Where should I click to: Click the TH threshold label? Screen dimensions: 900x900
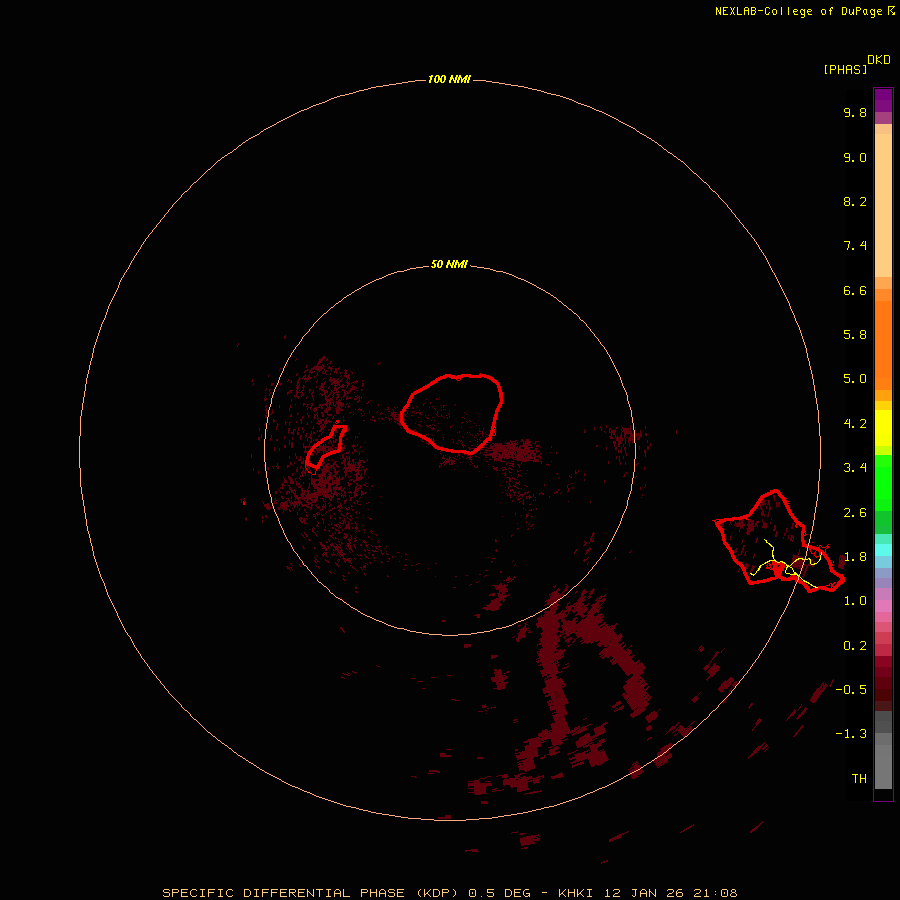(x=859, y=779)
